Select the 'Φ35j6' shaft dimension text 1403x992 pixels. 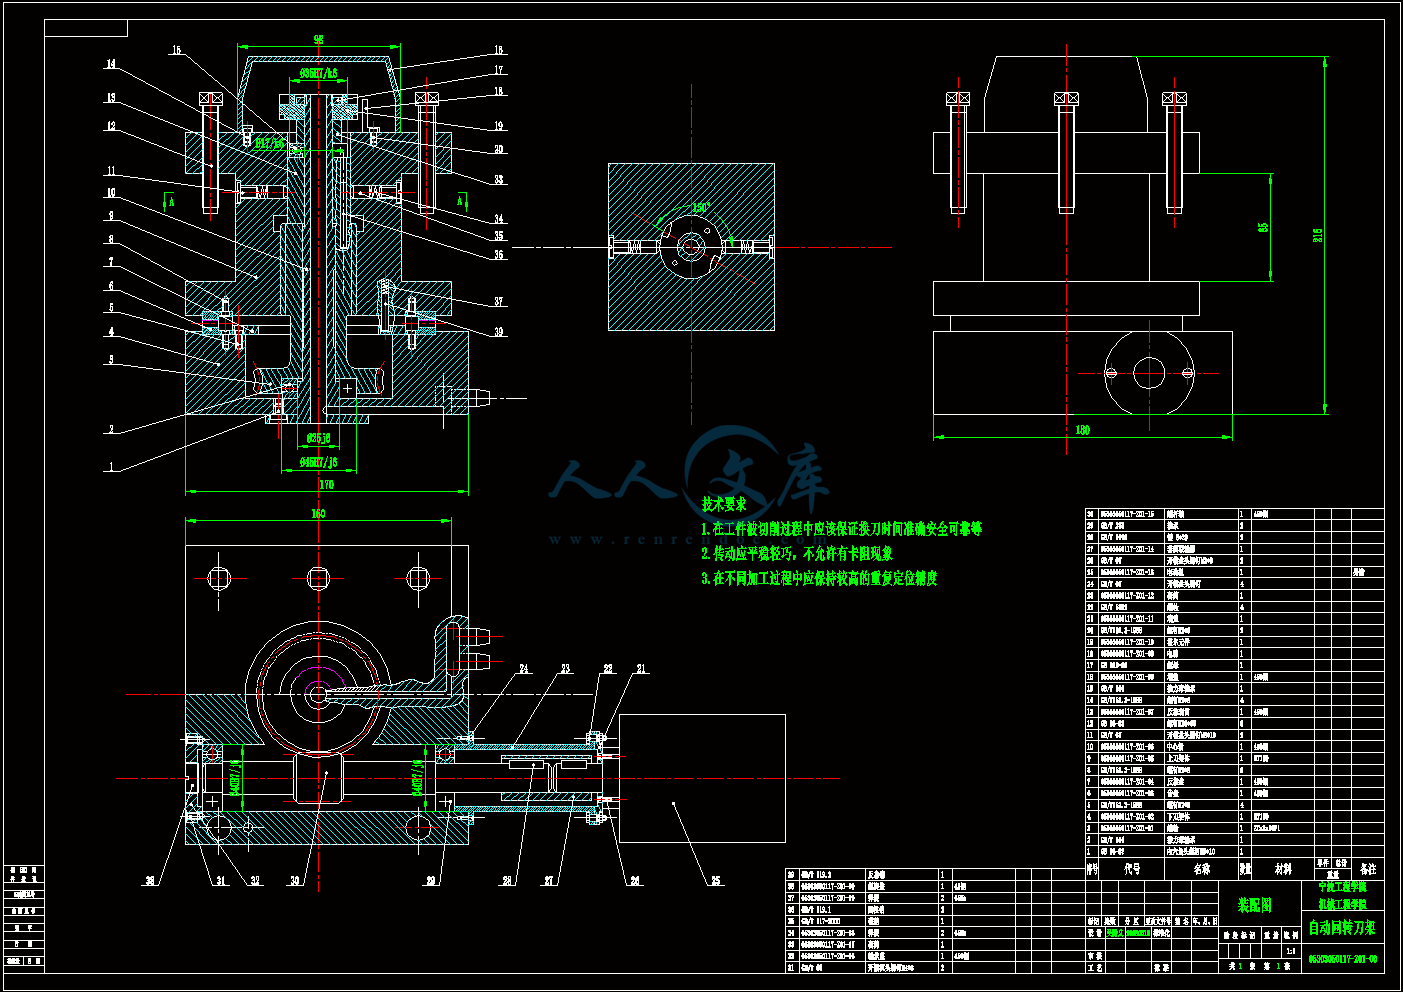pyautogui.click(x=318, y=439)
